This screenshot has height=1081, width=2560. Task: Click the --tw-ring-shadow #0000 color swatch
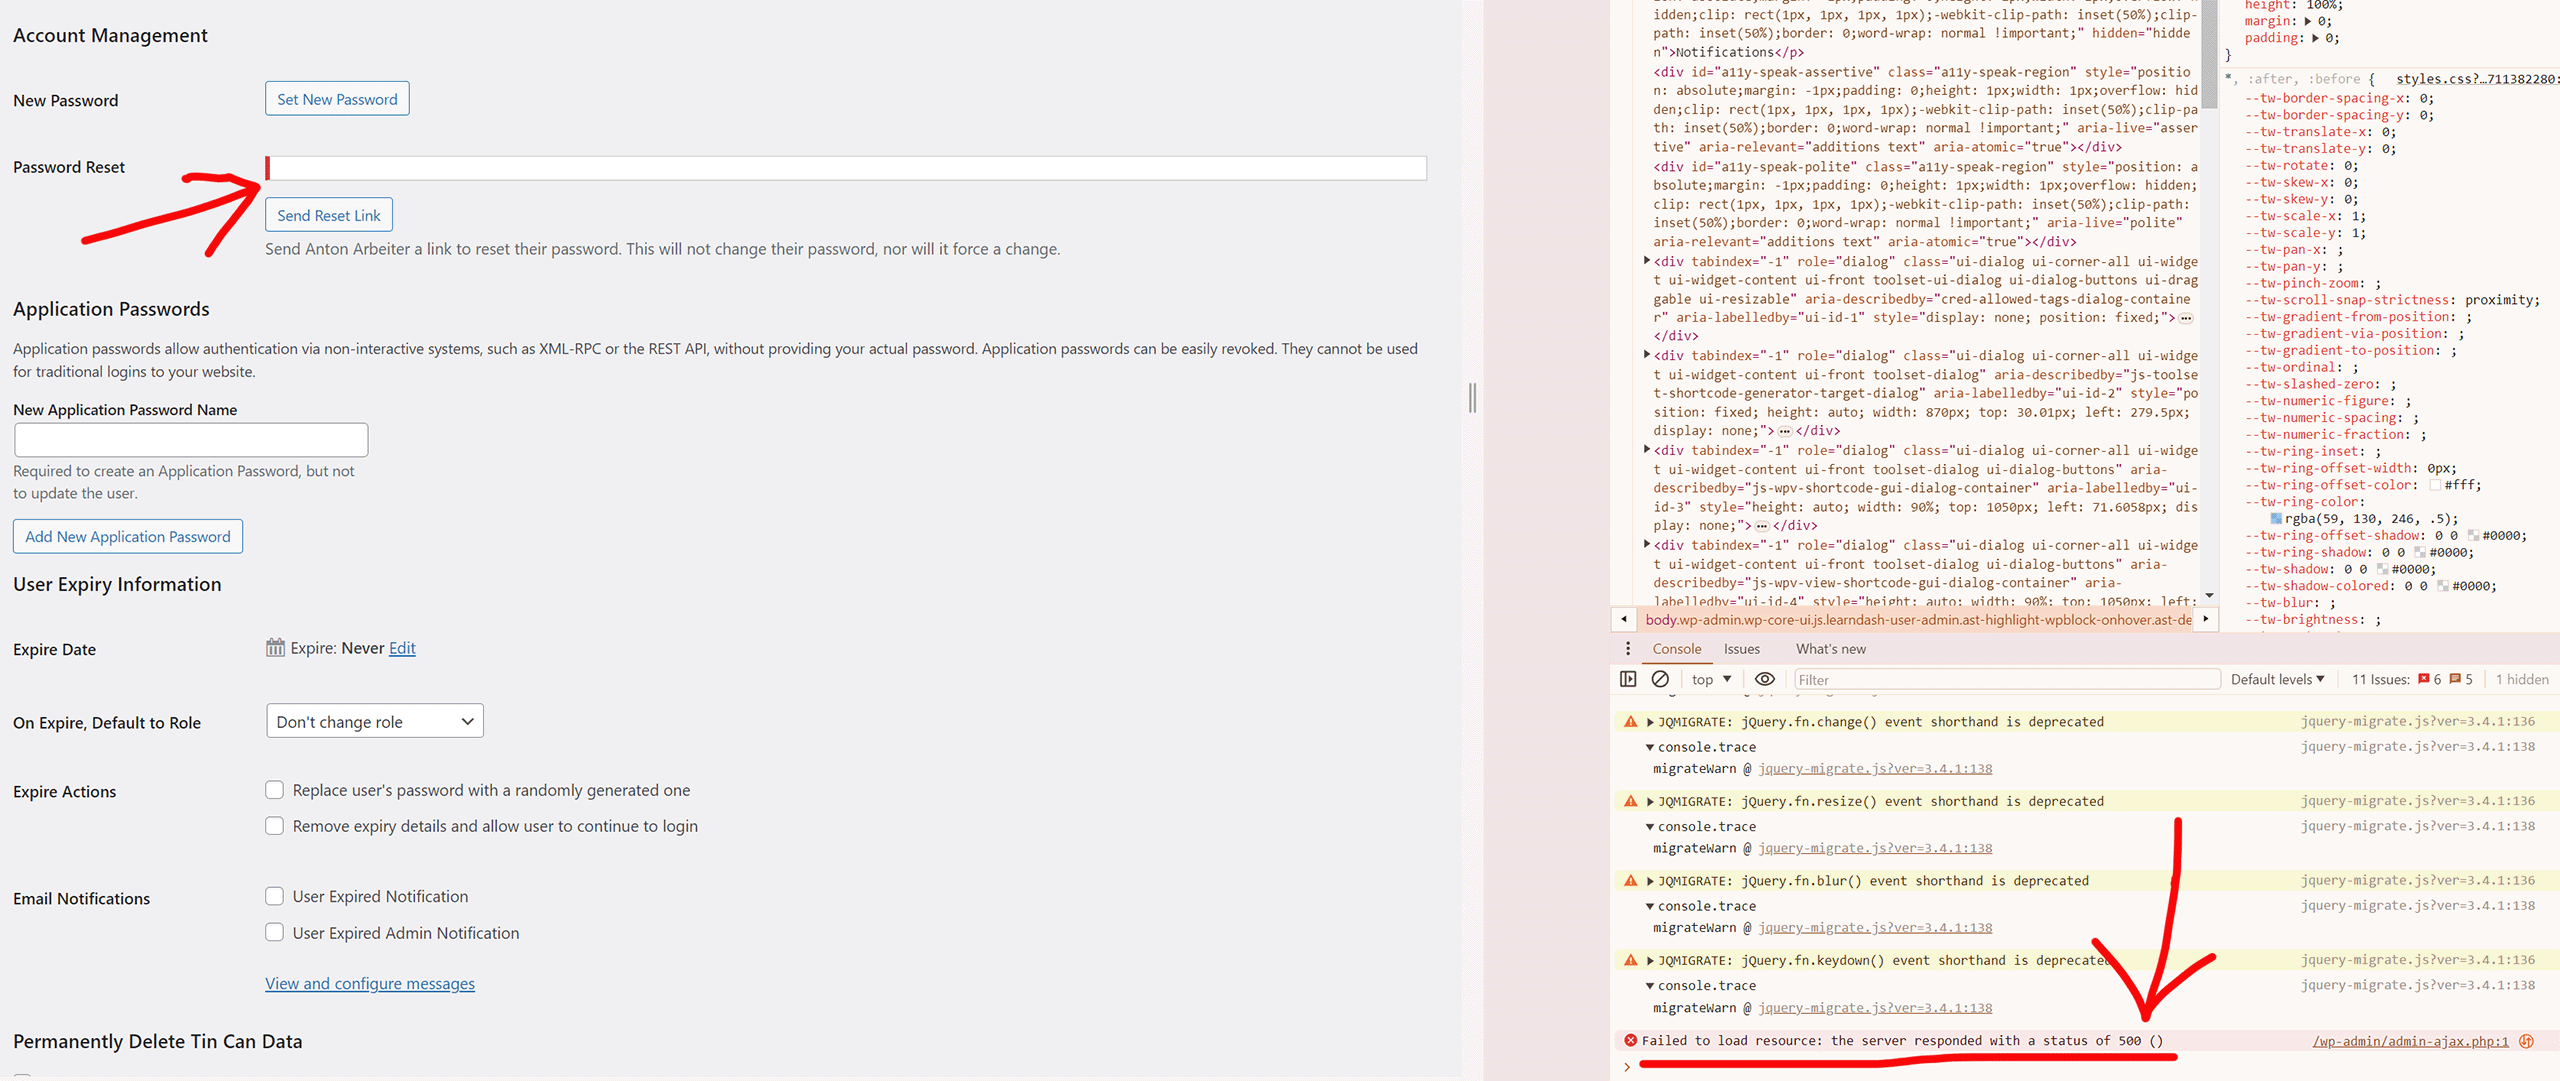[2420, 552]
